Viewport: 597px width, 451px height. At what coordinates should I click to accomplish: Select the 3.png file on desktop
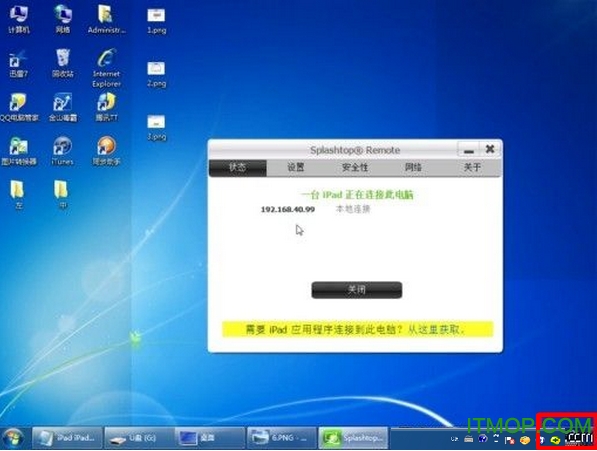click(x=156, y=127)
